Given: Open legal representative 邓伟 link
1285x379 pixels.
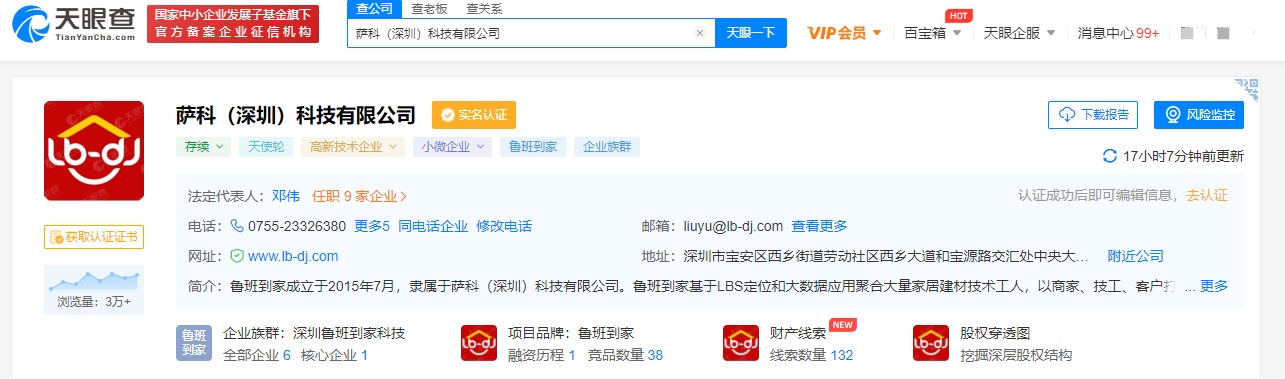Looking at the screenshot, I should point(286,196).
